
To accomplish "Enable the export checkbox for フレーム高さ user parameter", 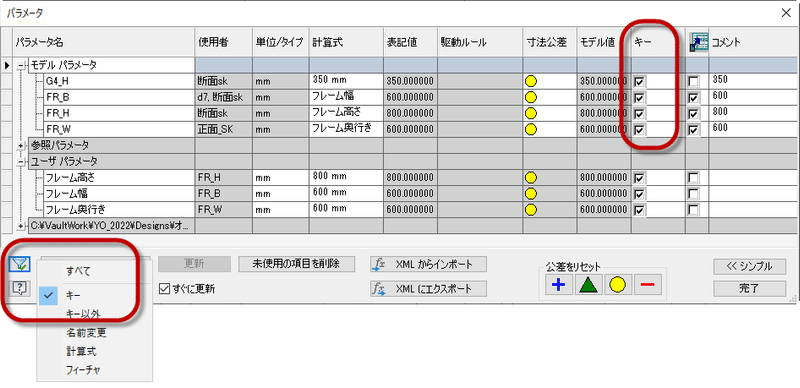I will [693, 178].
